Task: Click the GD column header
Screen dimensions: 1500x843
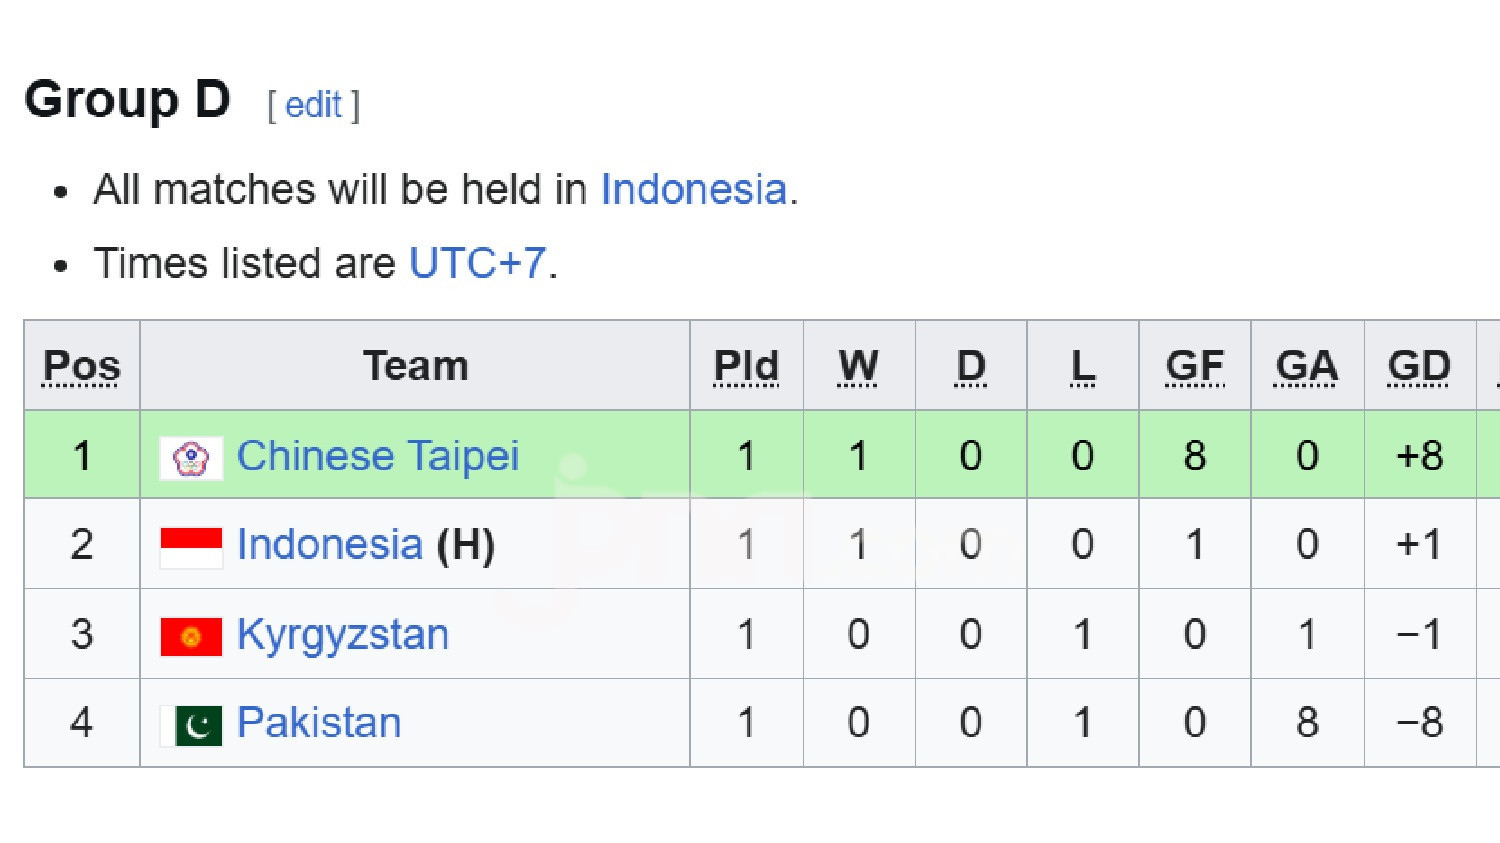Action: click(x=1420, y=366)
